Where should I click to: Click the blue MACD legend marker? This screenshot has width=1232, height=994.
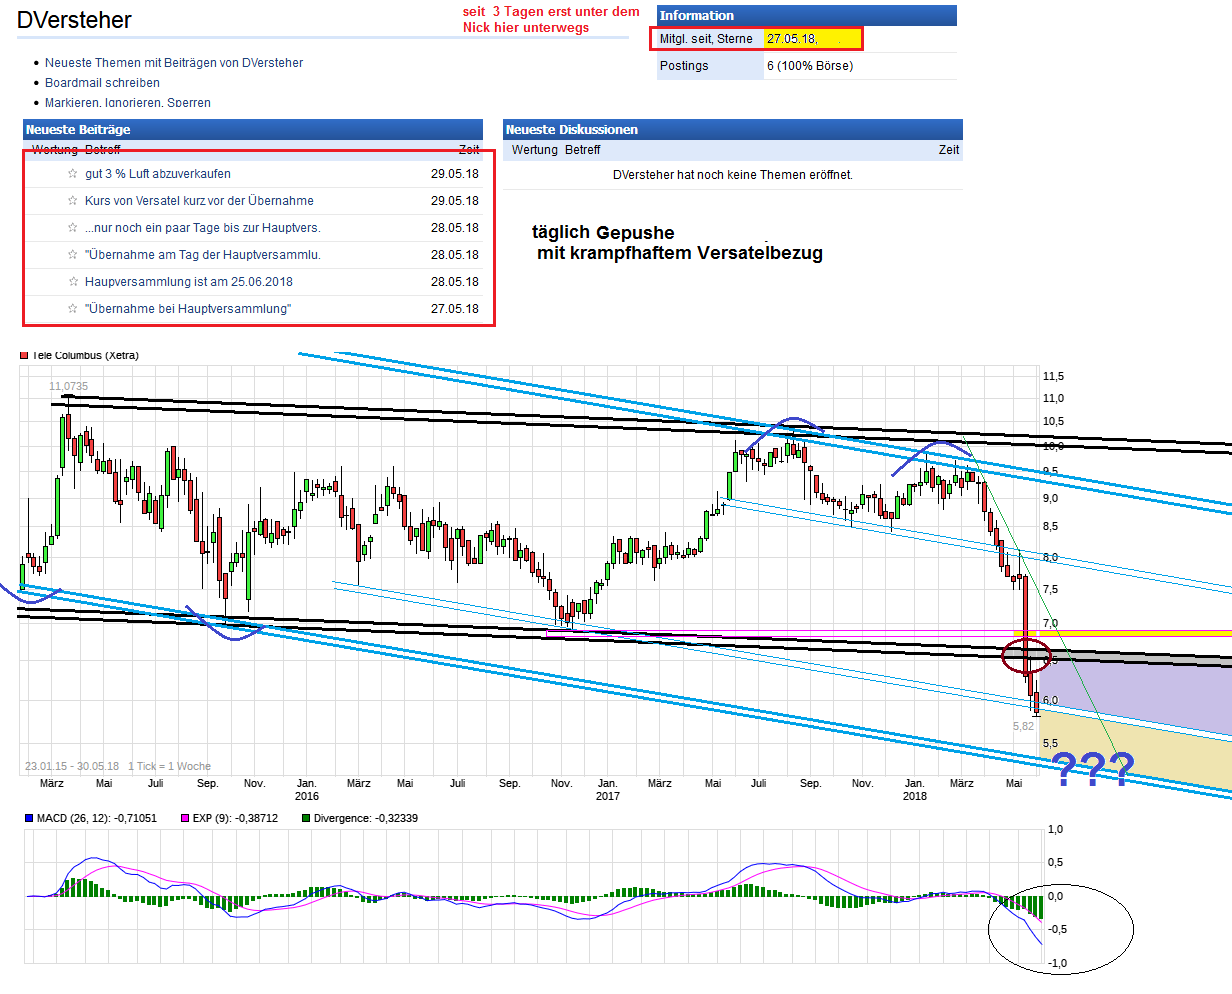30,818
